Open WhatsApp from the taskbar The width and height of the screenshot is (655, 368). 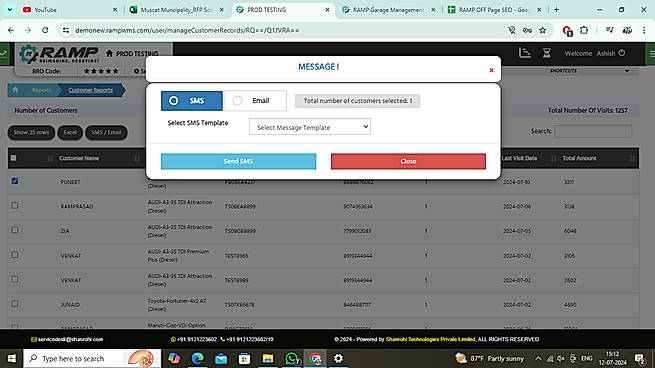(292, 358)
